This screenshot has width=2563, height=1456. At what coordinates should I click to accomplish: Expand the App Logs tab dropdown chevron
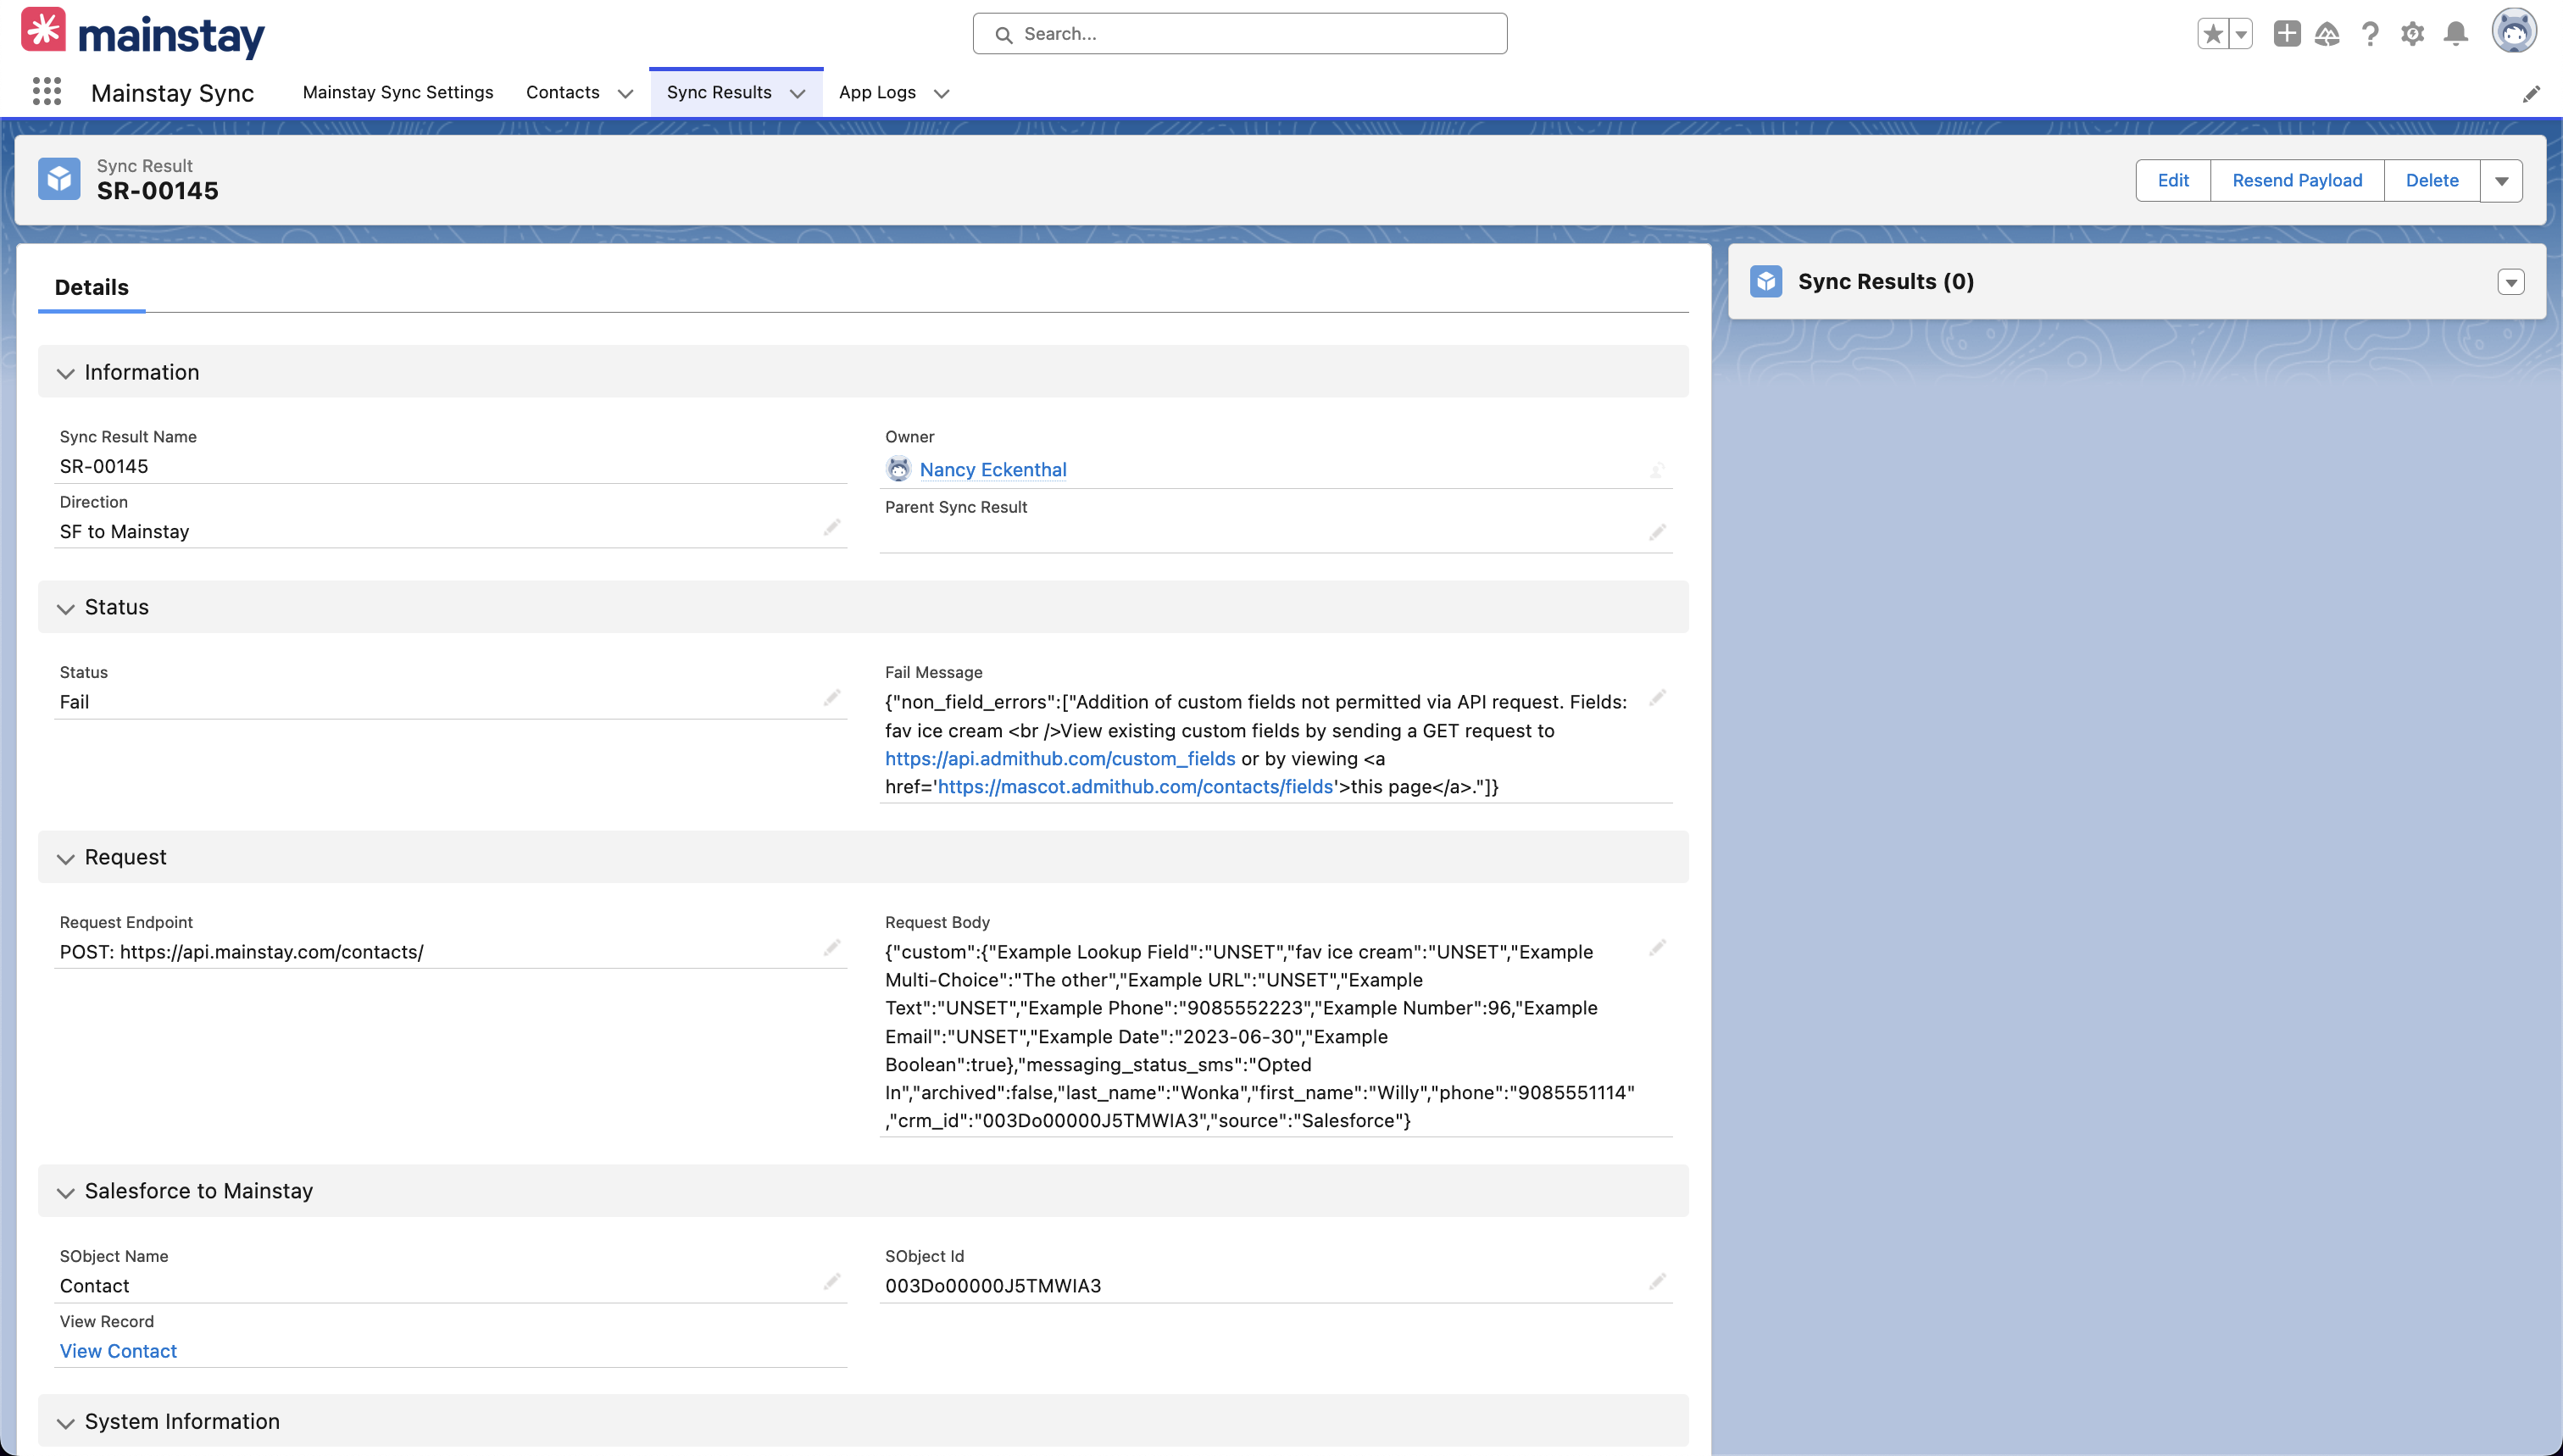[941, 93]
